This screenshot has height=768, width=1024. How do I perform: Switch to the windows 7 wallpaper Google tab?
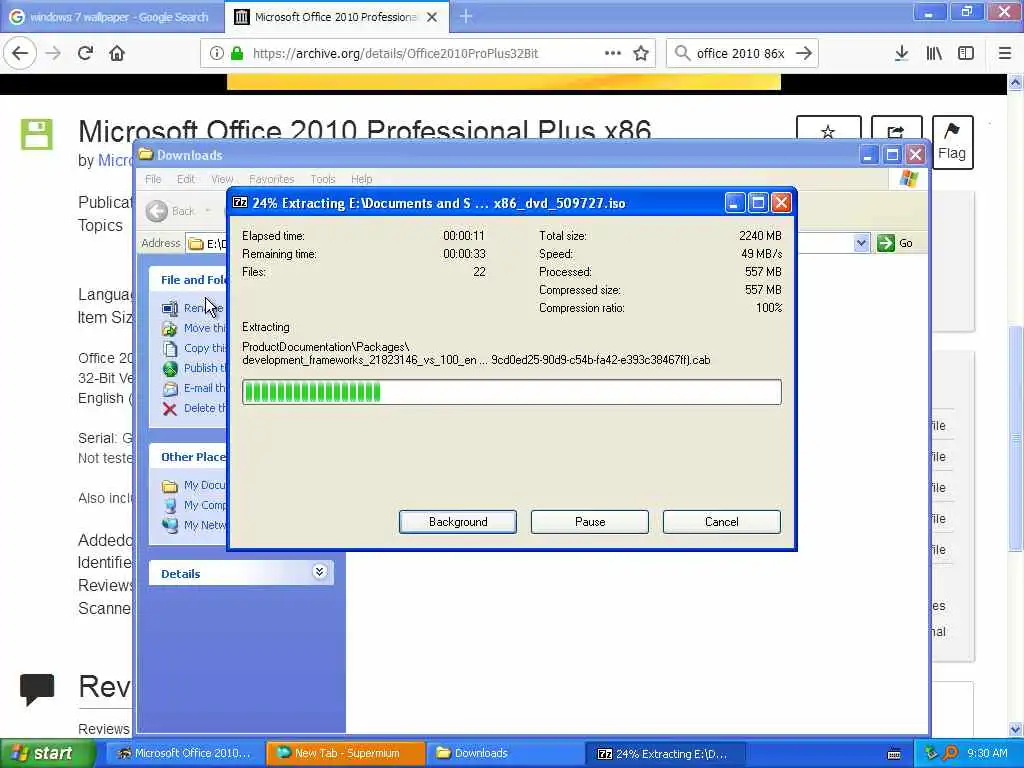[x=111, y=17]
